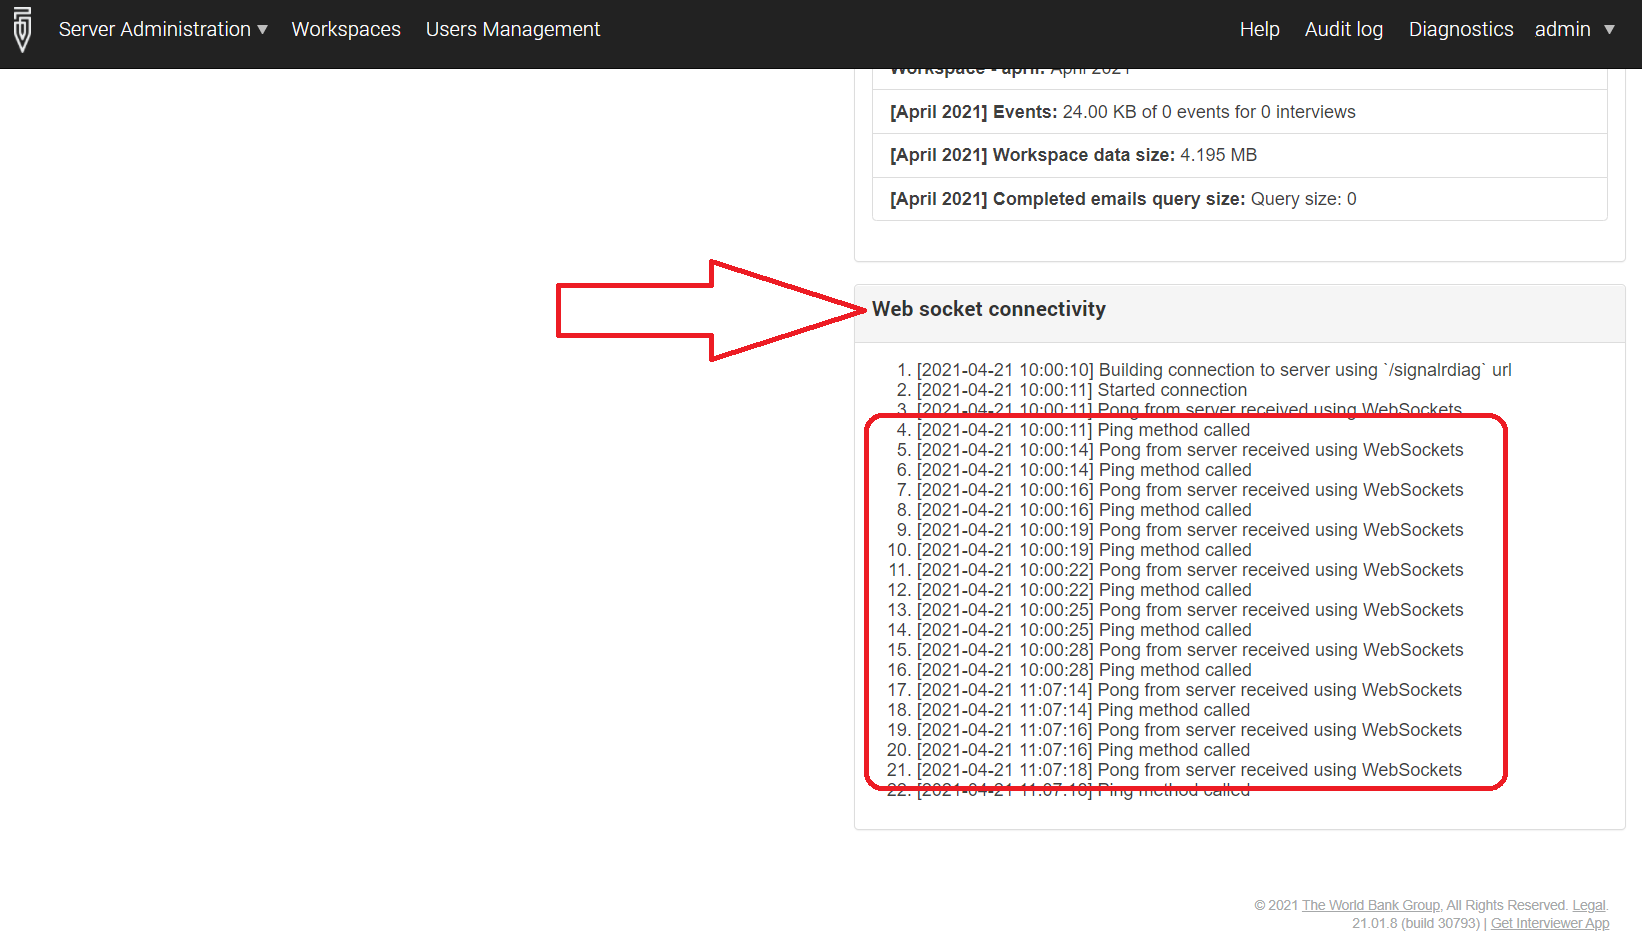Select log line 11 Pong received at 10:00:22

[x=1190, y=570]
